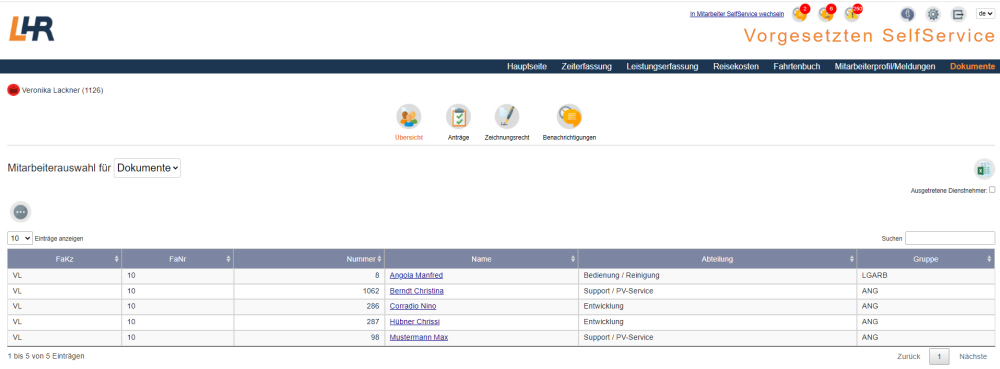The height and width of the screenshot is (369, 1000).
Task: Click number 287 cell
Action: point(309,321)
